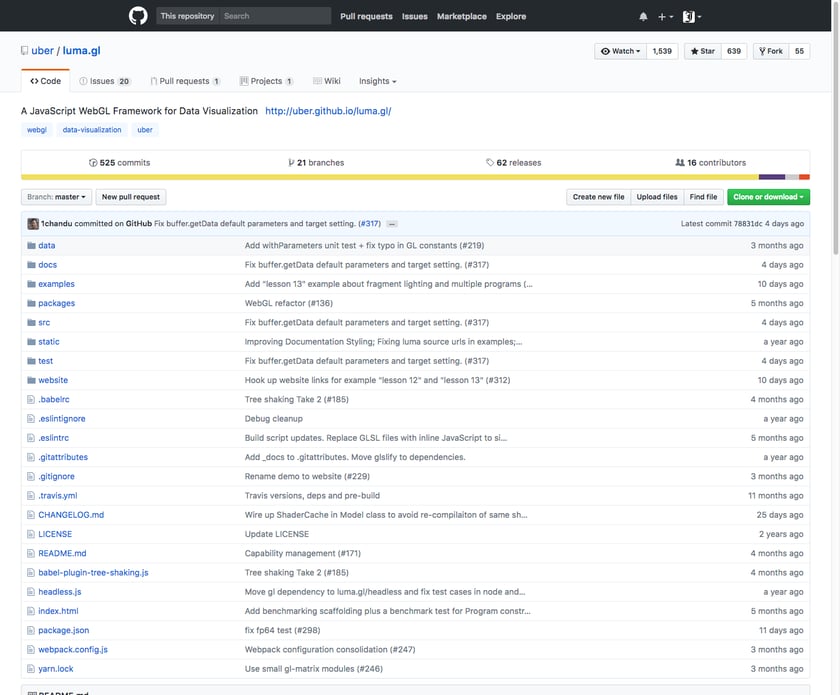Open the .babelrc file
The width and height of the screenshot is (840, 695).
[54, 400]
